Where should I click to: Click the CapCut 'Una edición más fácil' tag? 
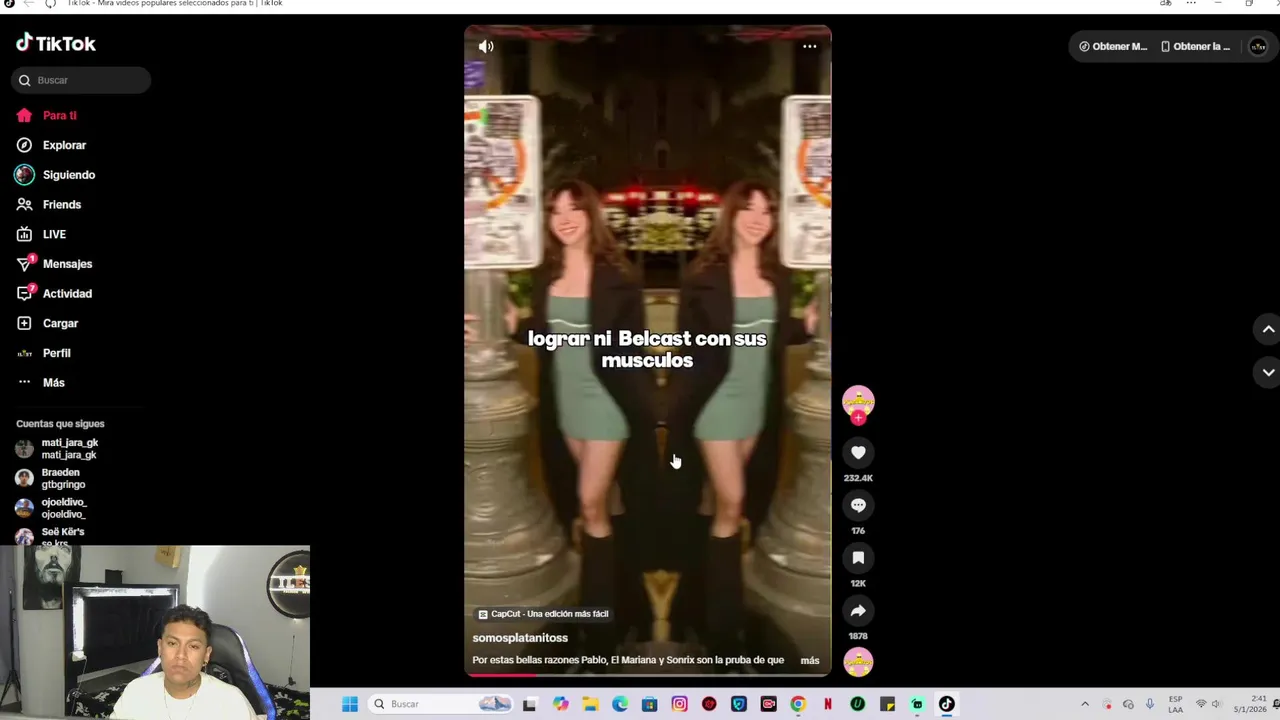[x=543, y=614]
